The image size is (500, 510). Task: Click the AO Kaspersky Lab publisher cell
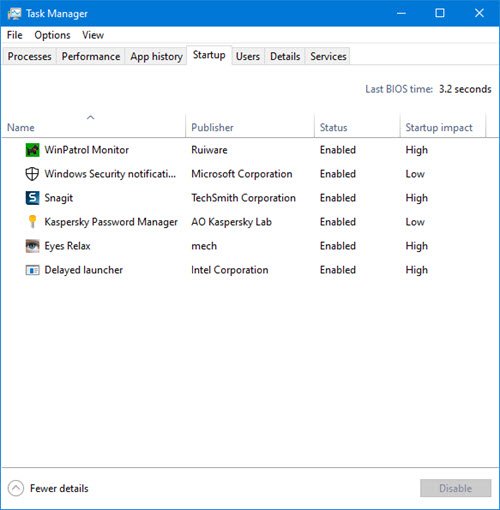click(231, 222)
